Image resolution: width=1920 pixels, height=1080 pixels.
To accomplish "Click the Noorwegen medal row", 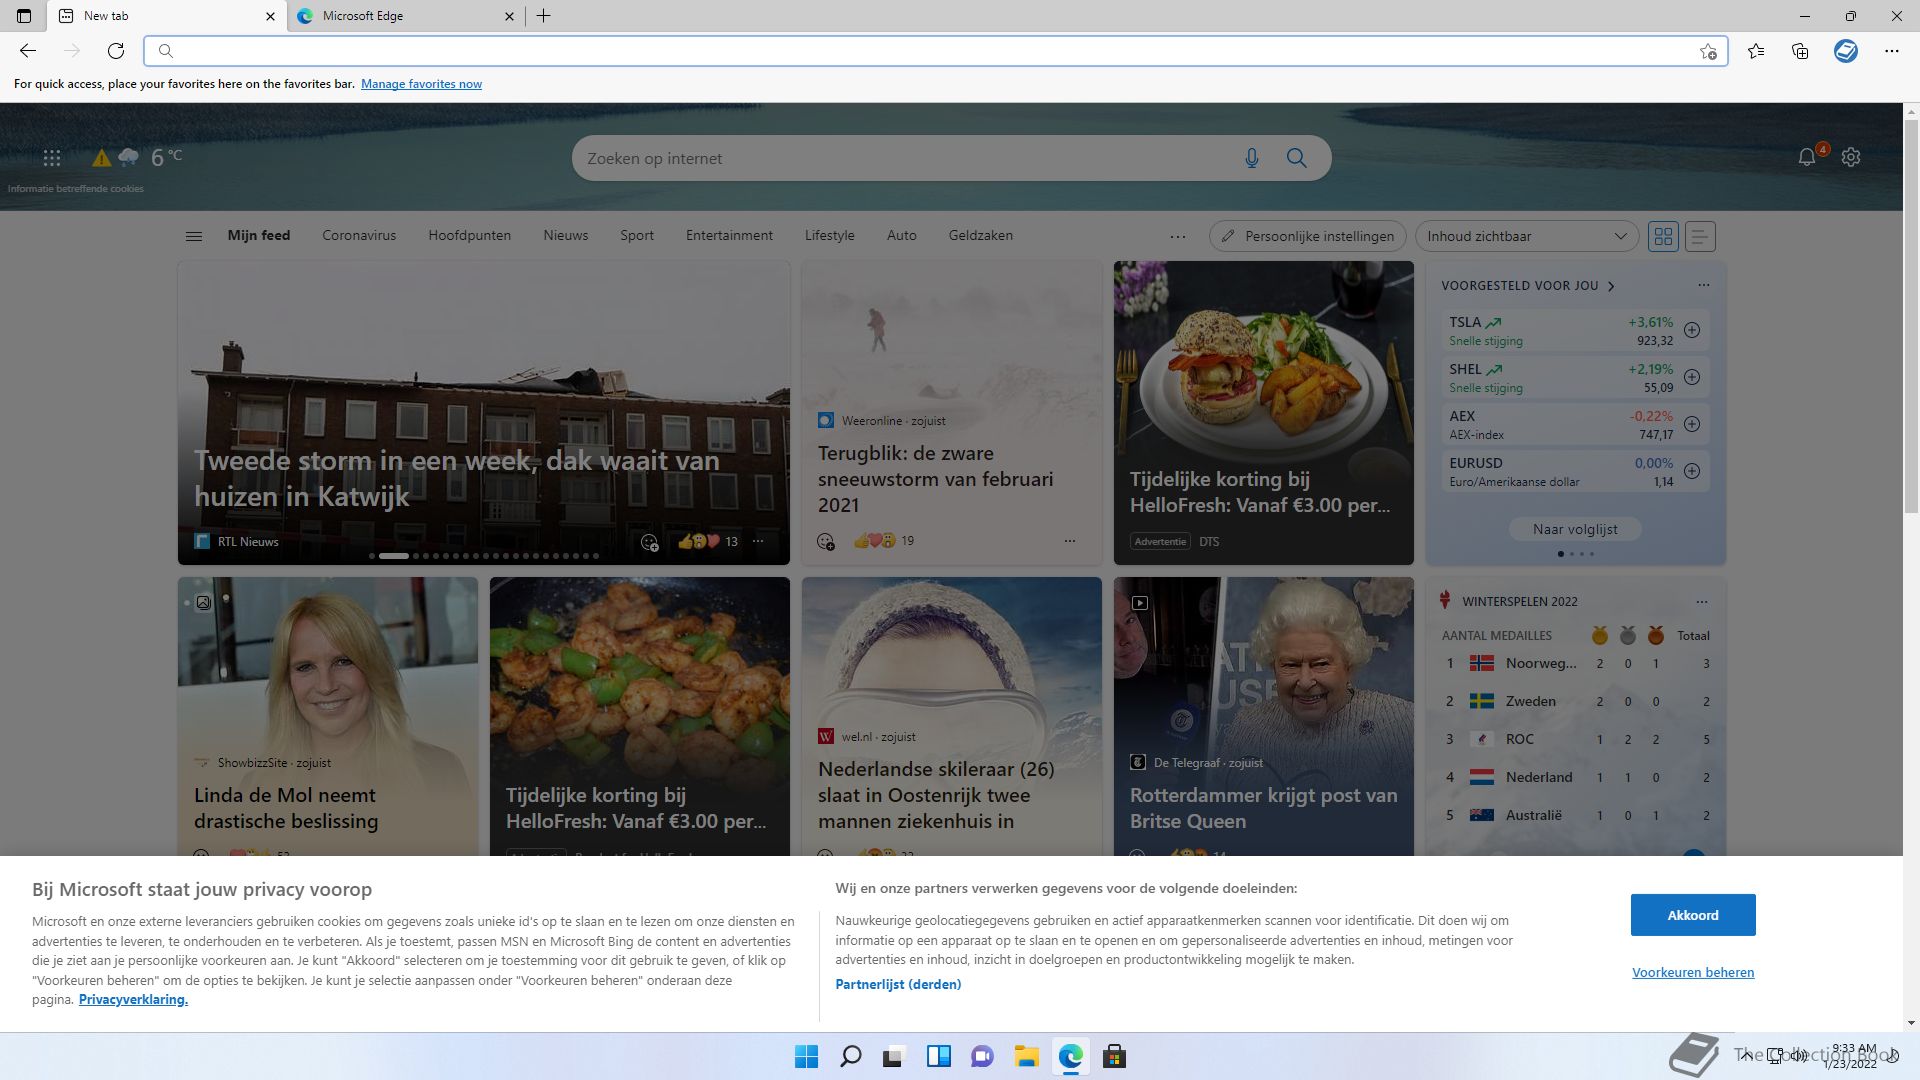I will point(1577,663).
